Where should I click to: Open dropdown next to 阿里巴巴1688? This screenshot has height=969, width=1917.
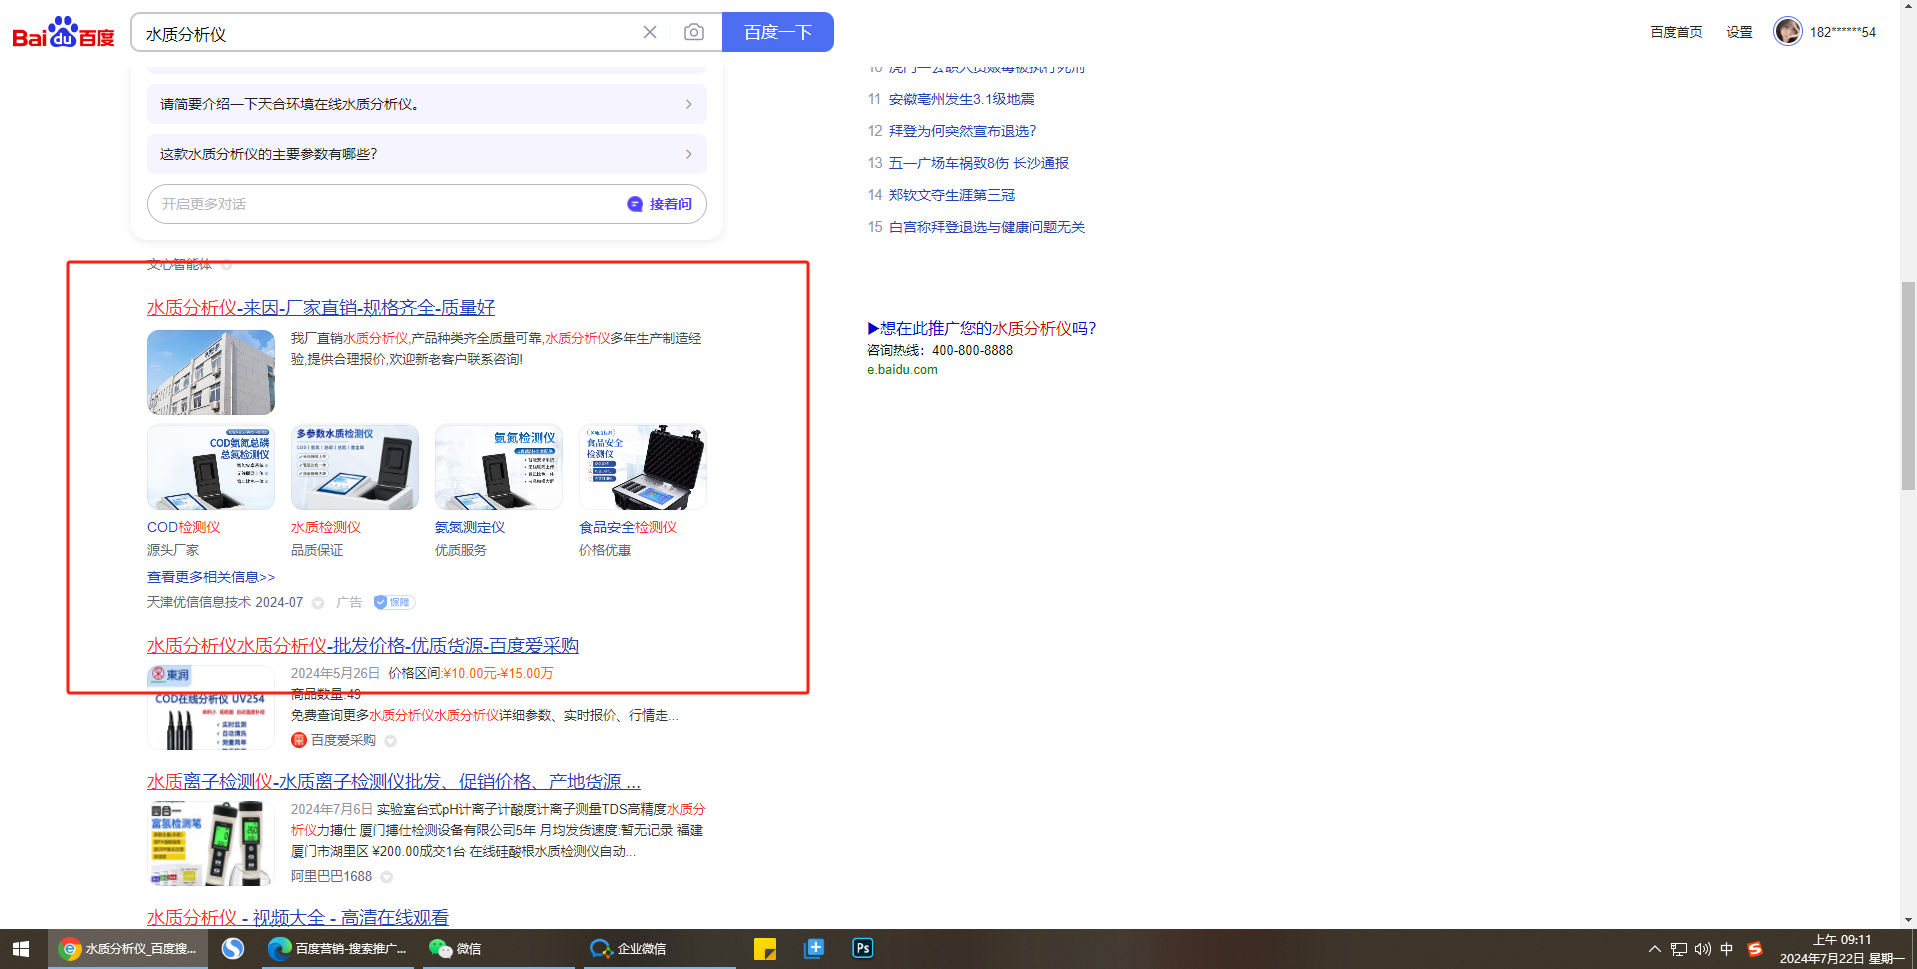[387, 877]
